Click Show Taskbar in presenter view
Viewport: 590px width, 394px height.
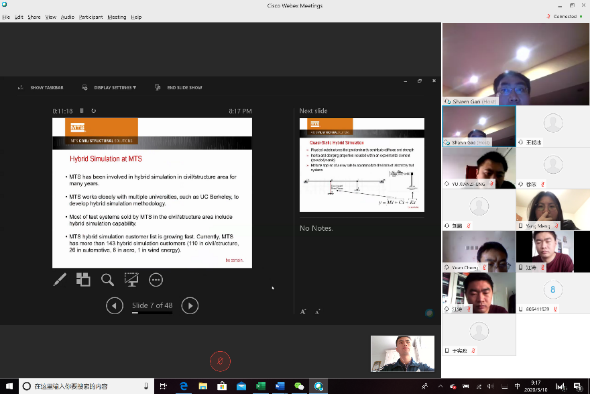(x=41, y=87)
